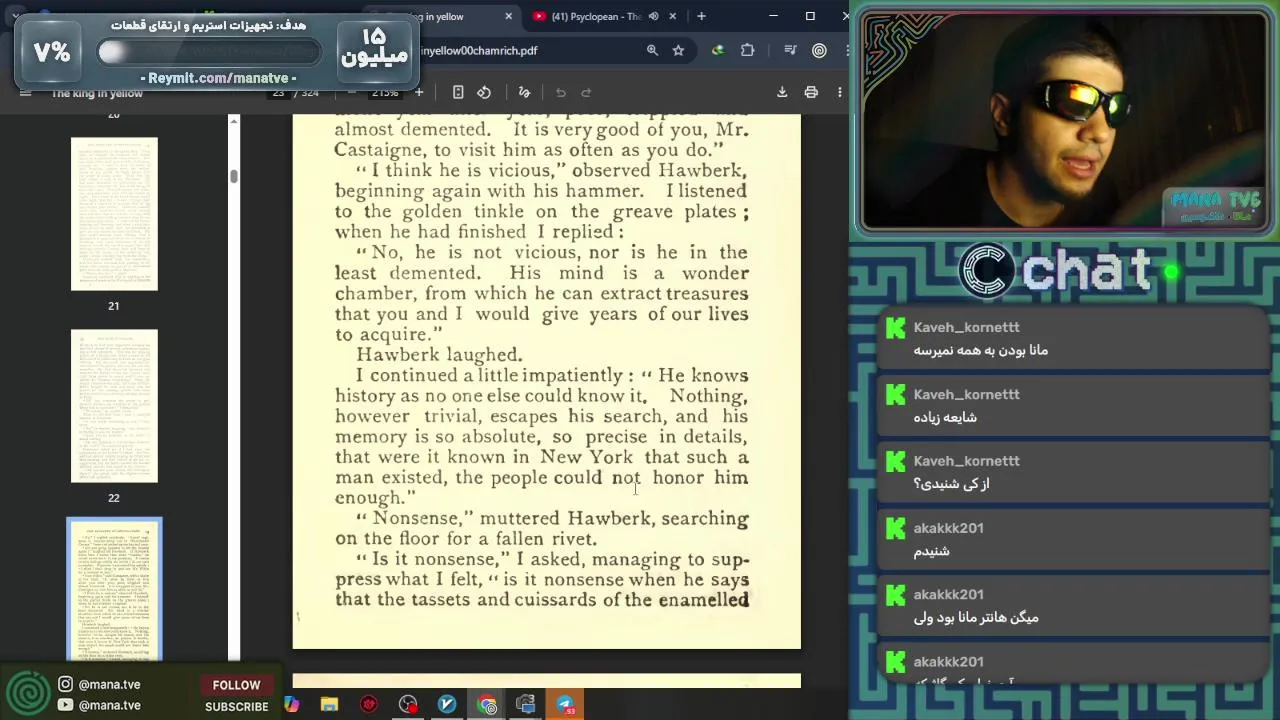This screenshot has width=1280, height=720.
Task: Redo the PDF annotation
Action: (587, 92)
